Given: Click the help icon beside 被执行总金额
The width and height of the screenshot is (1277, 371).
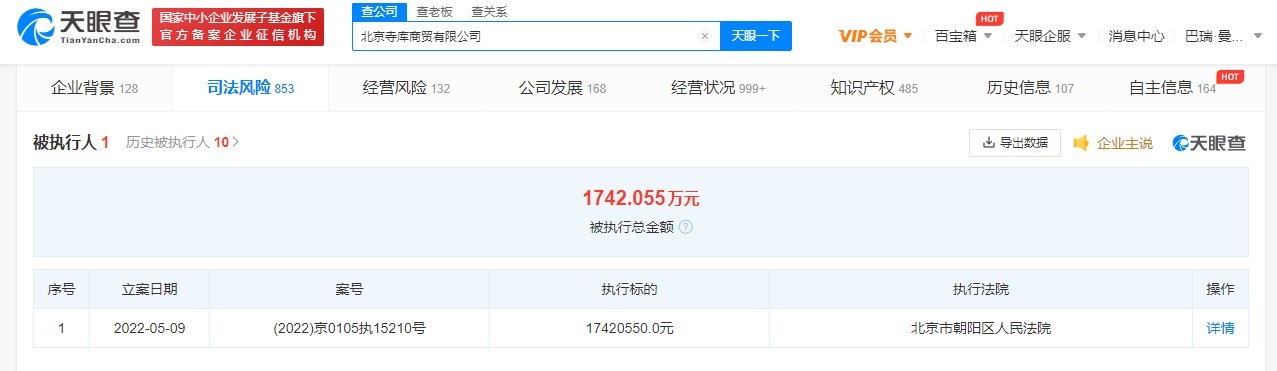Looking at the screenshot, I should coord(685,227).
